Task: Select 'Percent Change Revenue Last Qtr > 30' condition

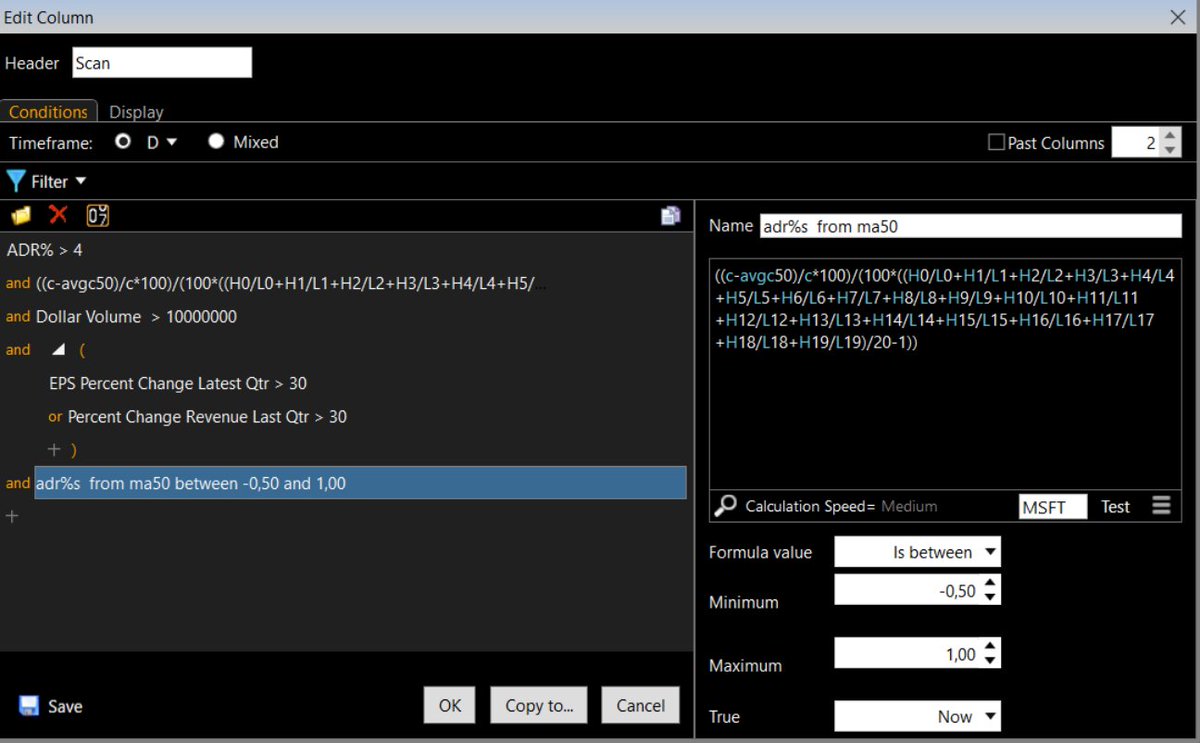Action: [208, 416]
